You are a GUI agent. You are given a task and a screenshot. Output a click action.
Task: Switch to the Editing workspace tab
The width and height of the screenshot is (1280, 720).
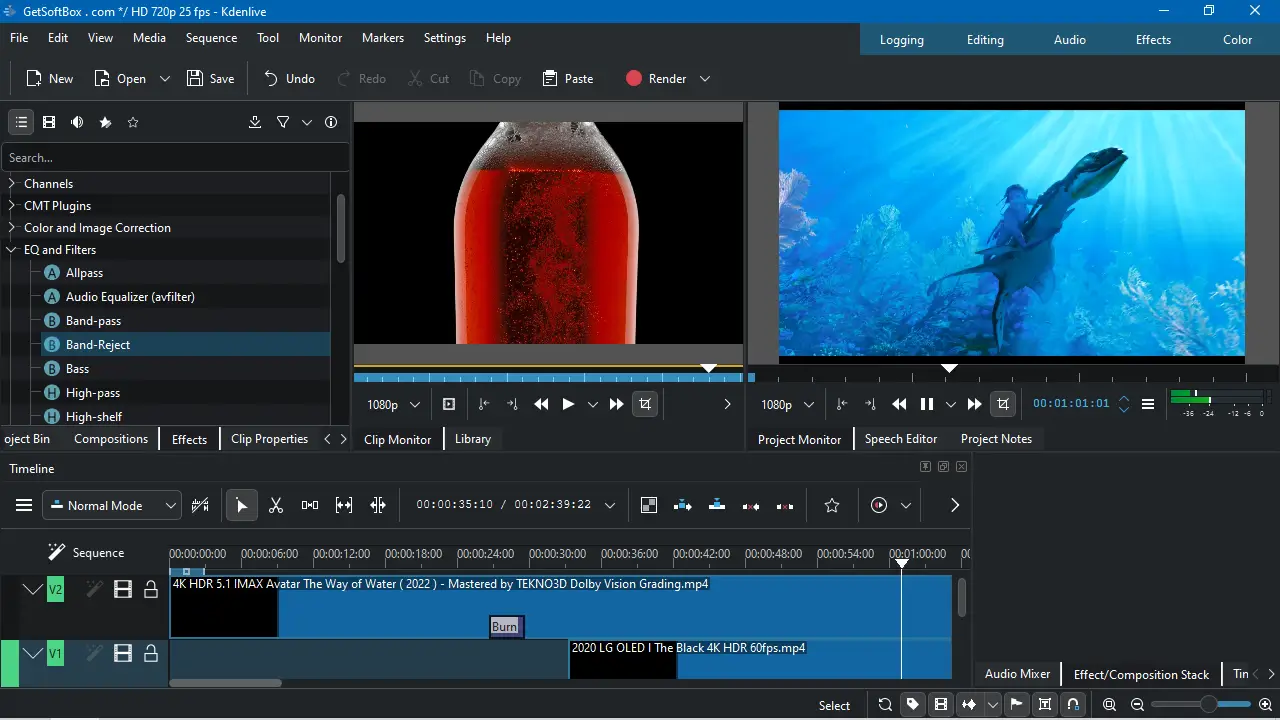coord(985,40)
